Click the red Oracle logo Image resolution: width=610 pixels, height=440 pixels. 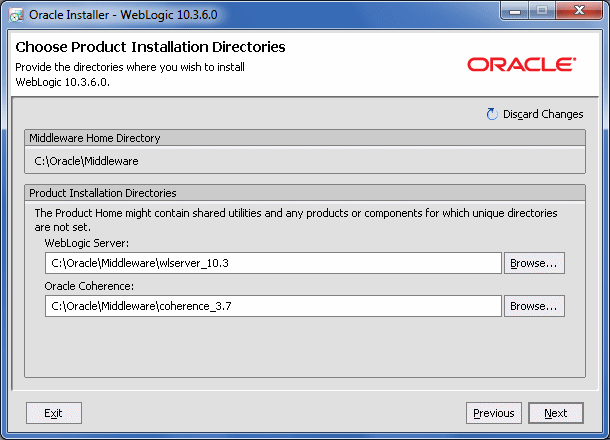coord(520,64)
